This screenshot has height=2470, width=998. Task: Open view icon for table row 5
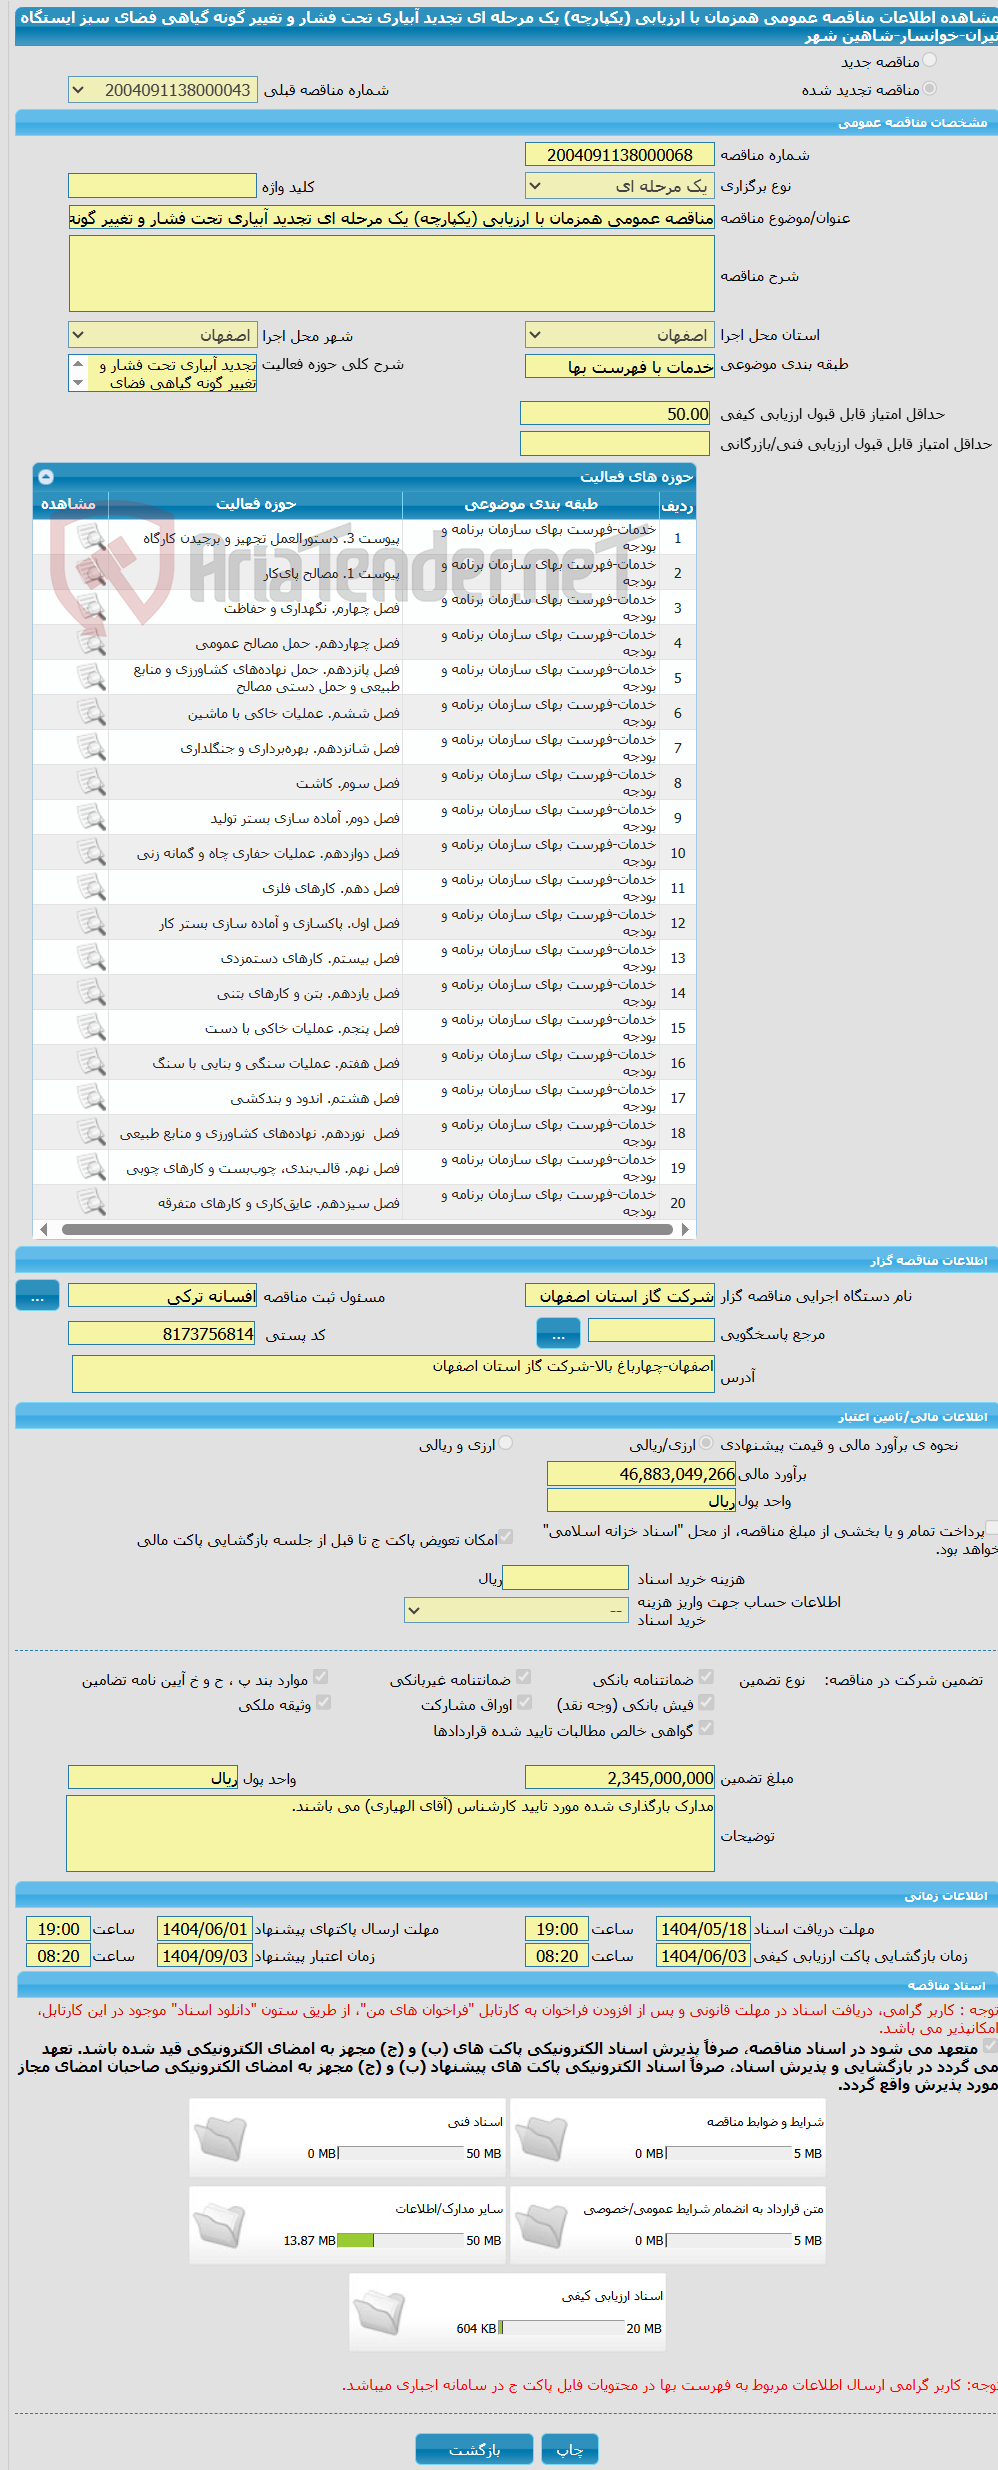pyautogui.click(x=91, y=678)
